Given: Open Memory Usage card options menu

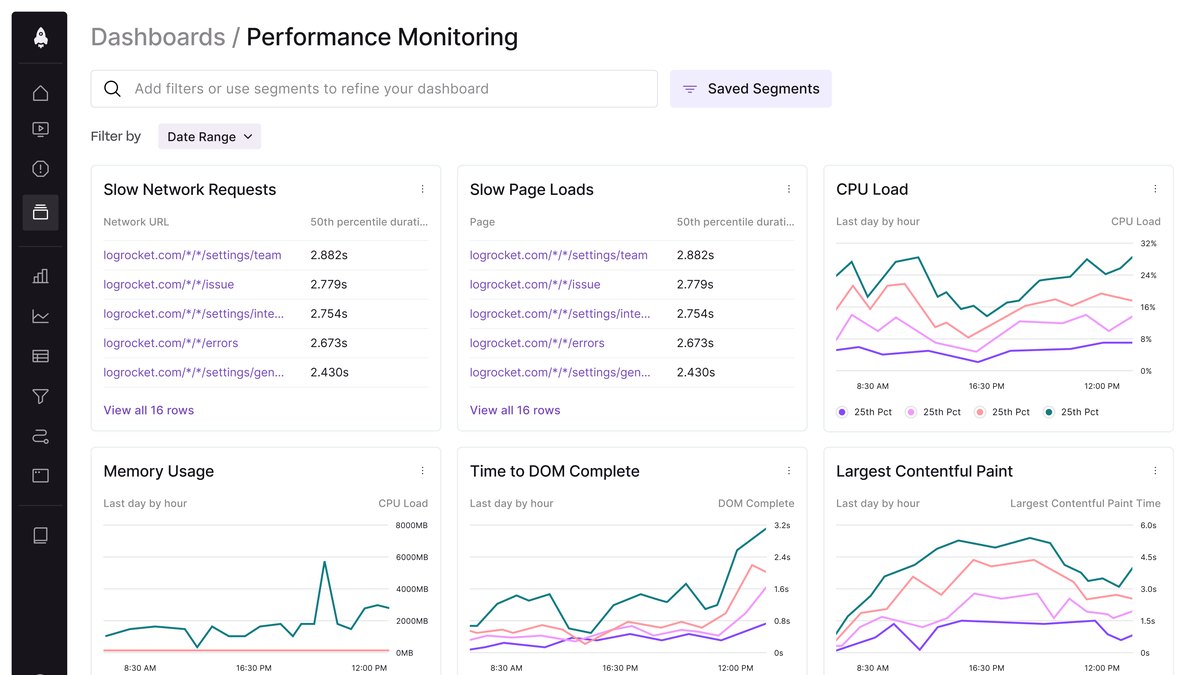Looking at the screenshot, I should 422,471.
